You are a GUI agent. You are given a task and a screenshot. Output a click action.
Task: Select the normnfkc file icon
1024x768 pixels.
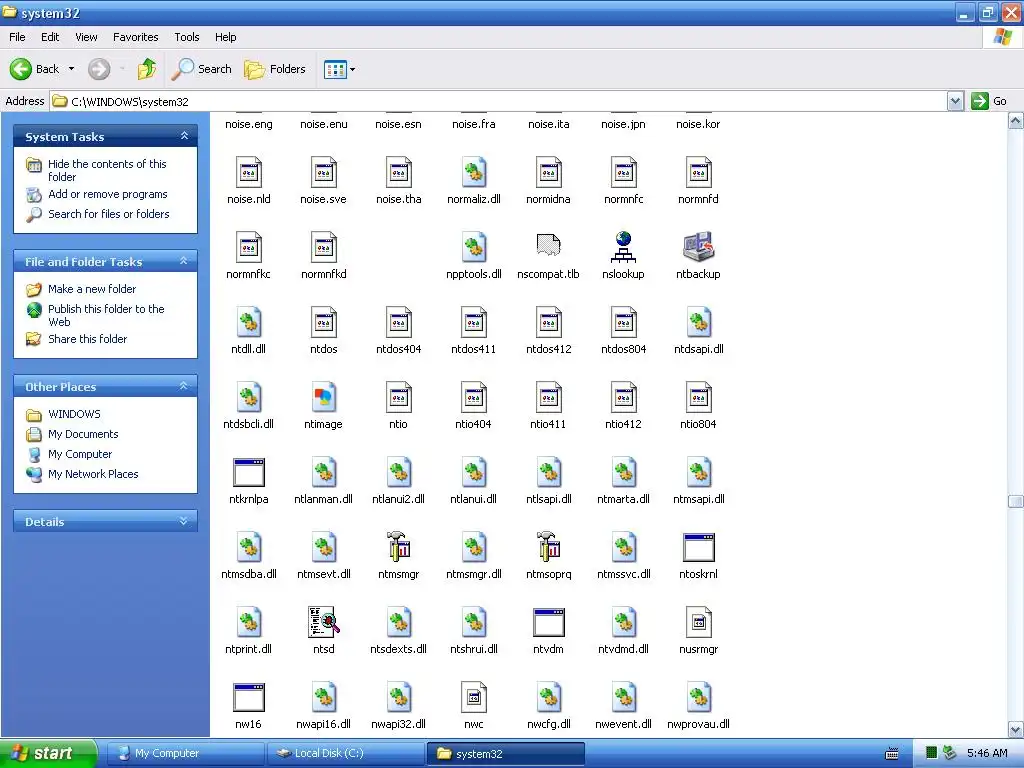pyautogui.click(x=248, y=247)
